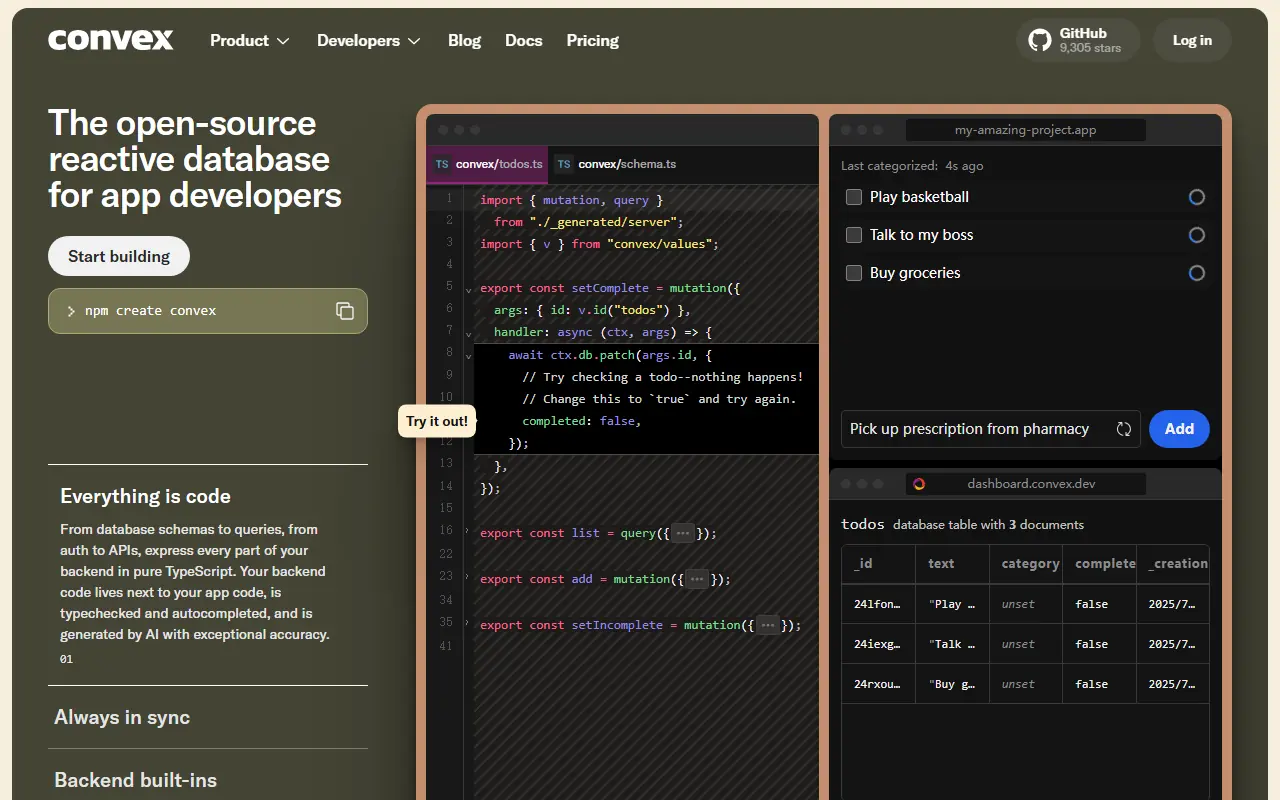The height and width of the screenshot is (800, 1280).
Task: Click the Convex logo in the navigation bar
Action: (x=110, y=40)
